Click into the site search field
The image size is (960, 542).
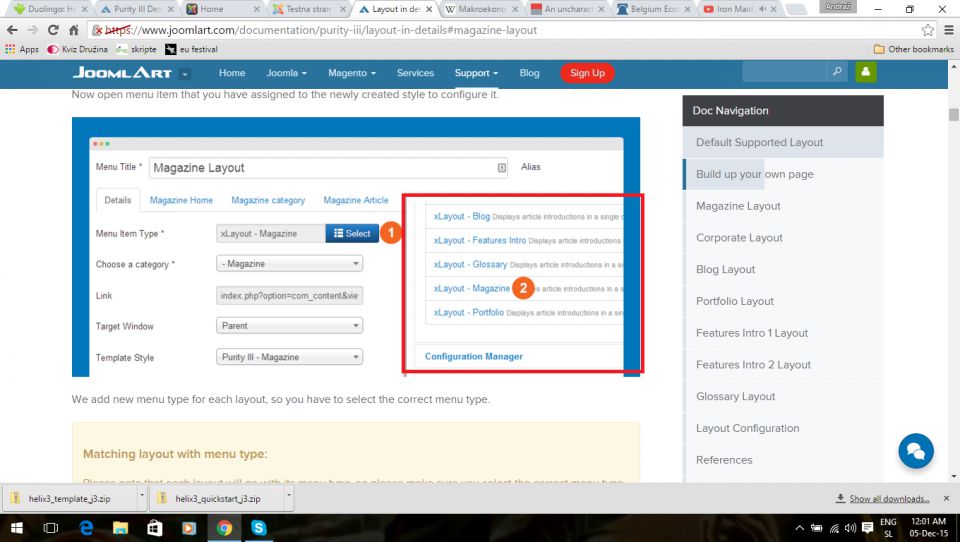(784, 72)
